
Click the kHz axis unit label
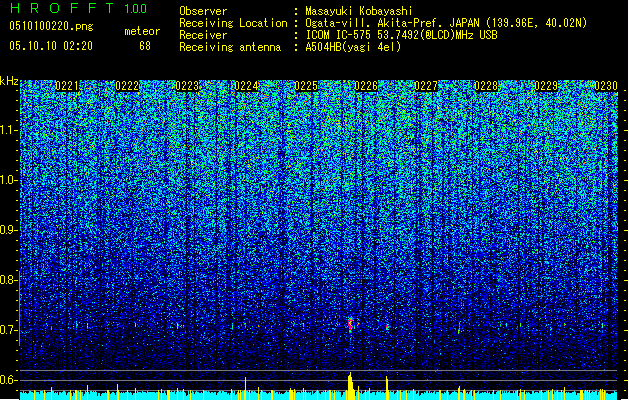(9, 81)
